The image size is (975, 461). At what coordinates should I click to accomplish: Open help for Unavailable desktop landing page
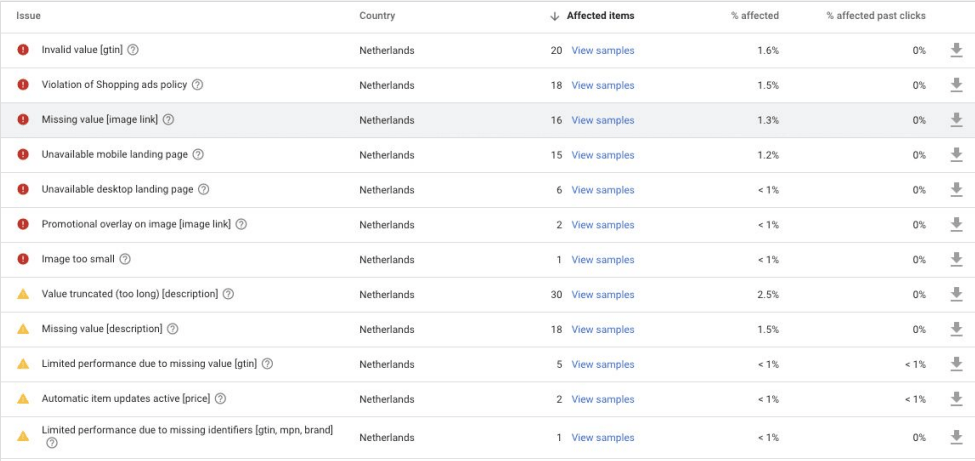pos(203,189)
